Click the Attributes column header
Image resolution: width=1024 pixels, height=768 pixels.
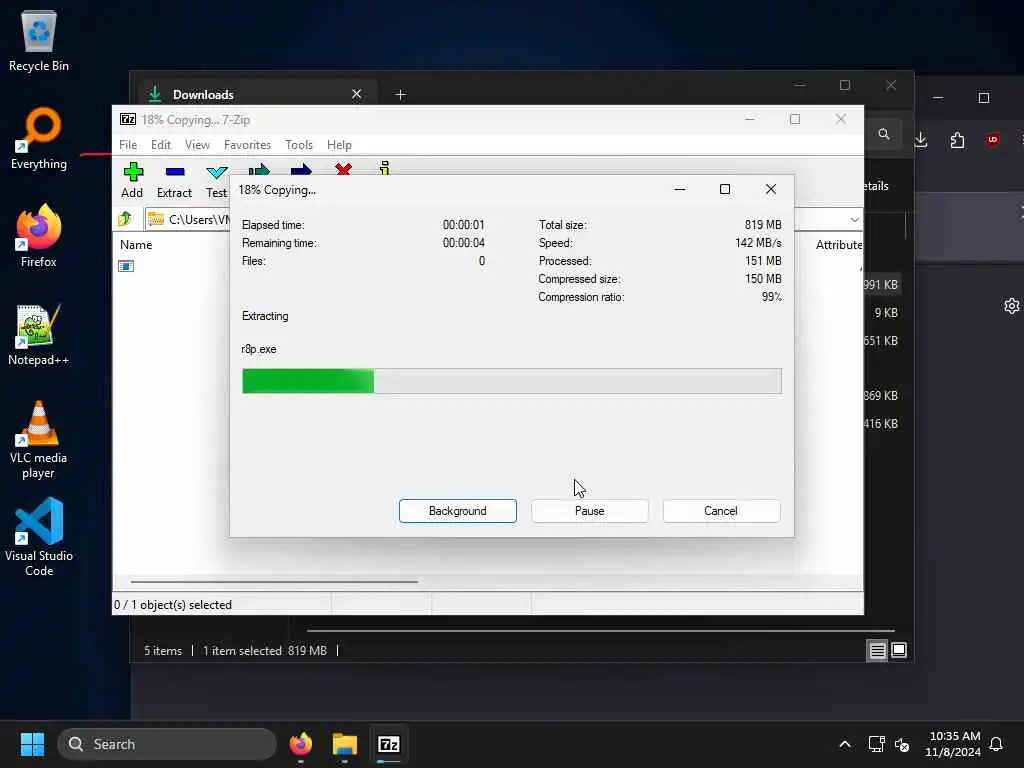coord(839,245)
